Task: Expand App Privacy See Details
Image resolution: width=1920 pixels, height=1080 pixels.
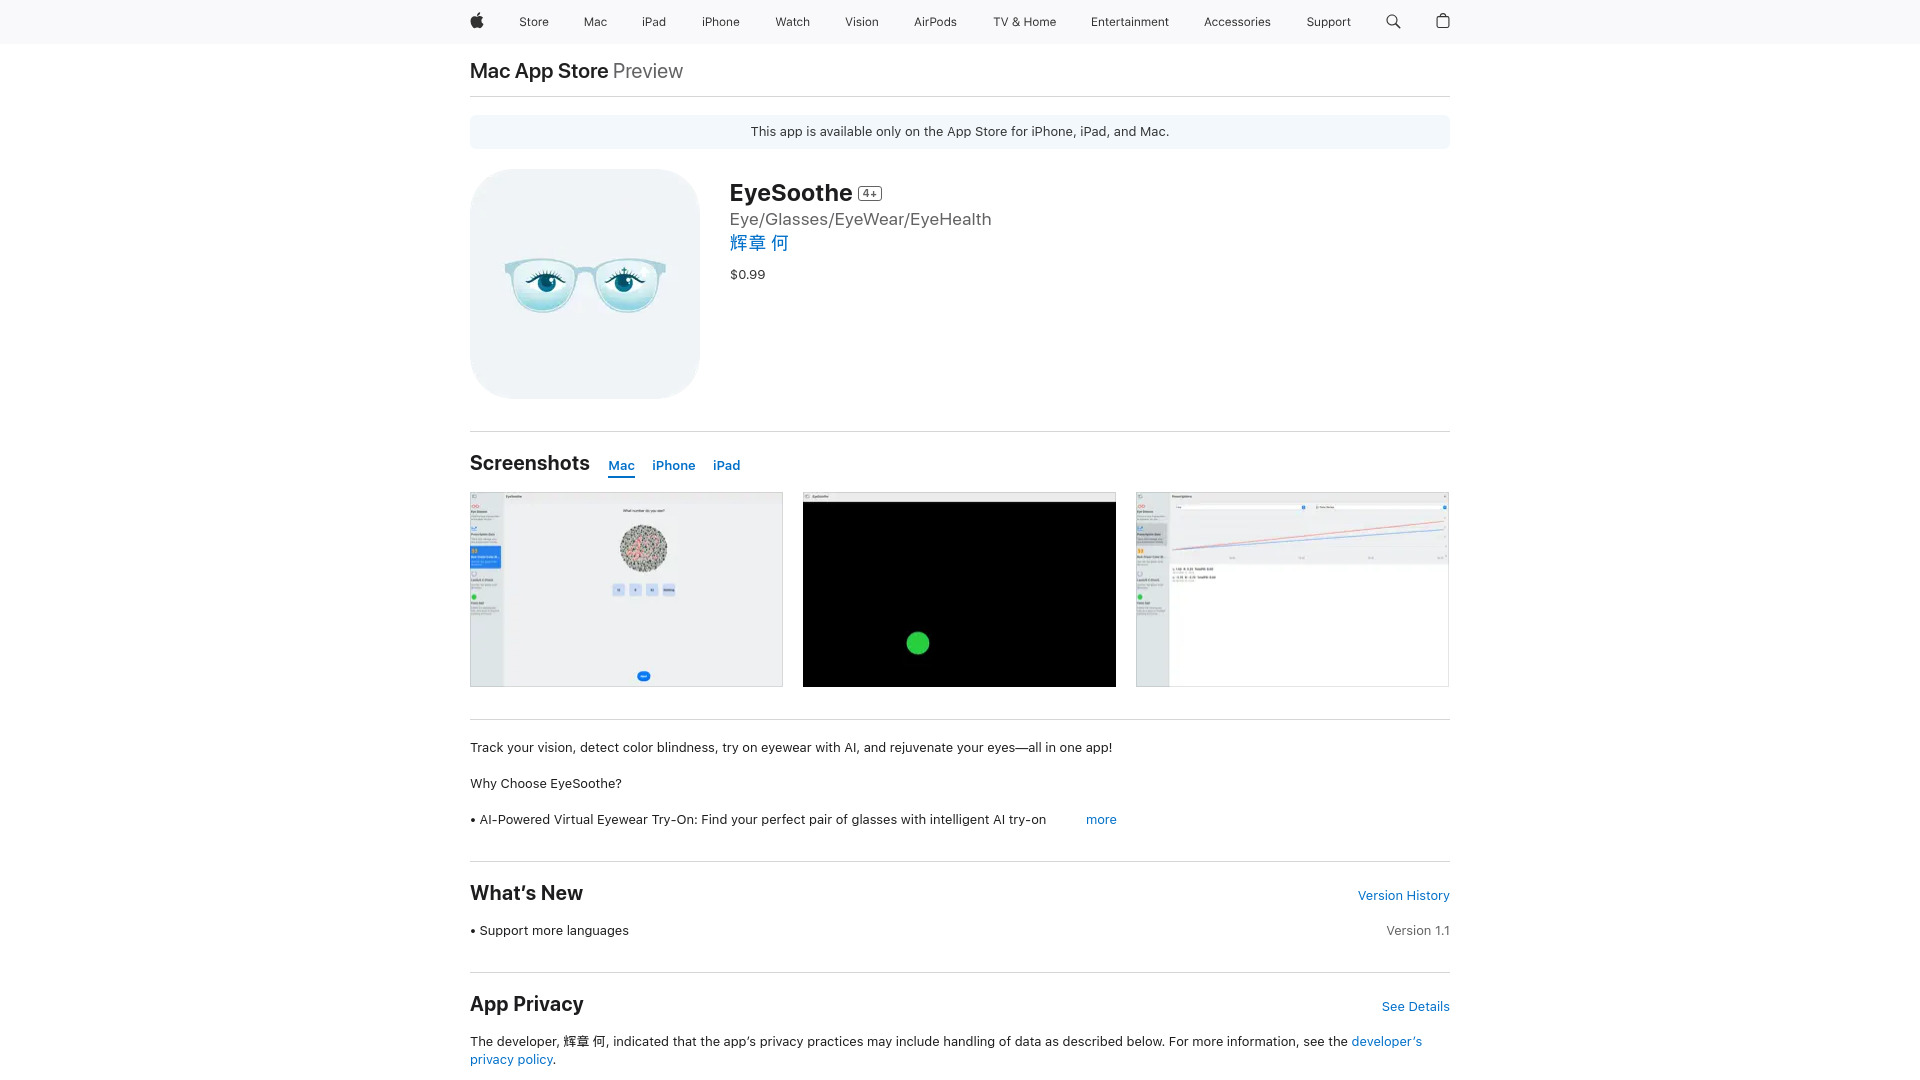Action: pos(1415,1006)
